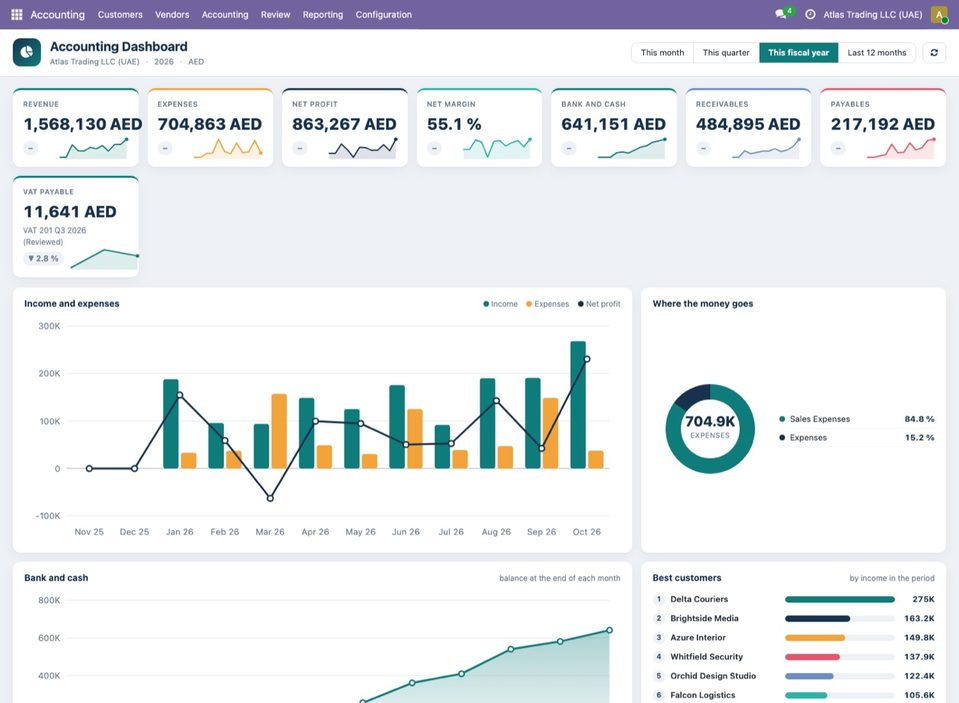Click the Mar 26 orange expenses bar
The image size is (959, 703).
[279, 431]
